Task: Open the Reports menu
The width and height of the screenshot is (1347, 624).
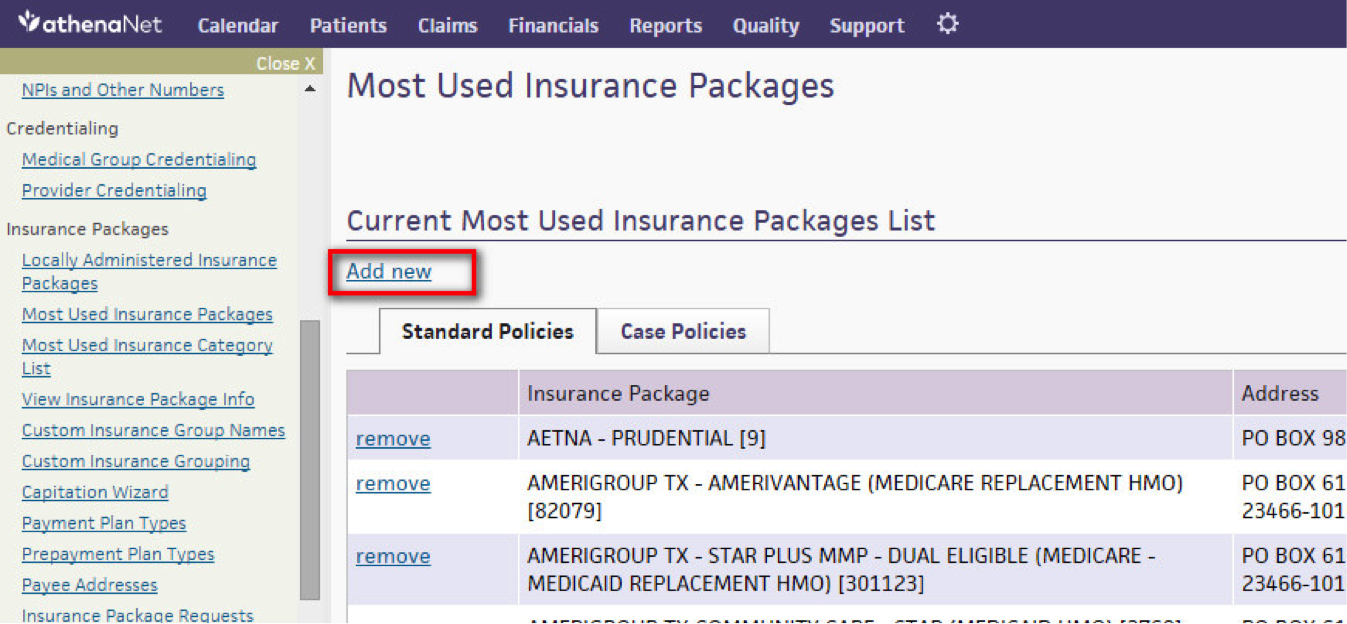Action: (x=665, y=26)
